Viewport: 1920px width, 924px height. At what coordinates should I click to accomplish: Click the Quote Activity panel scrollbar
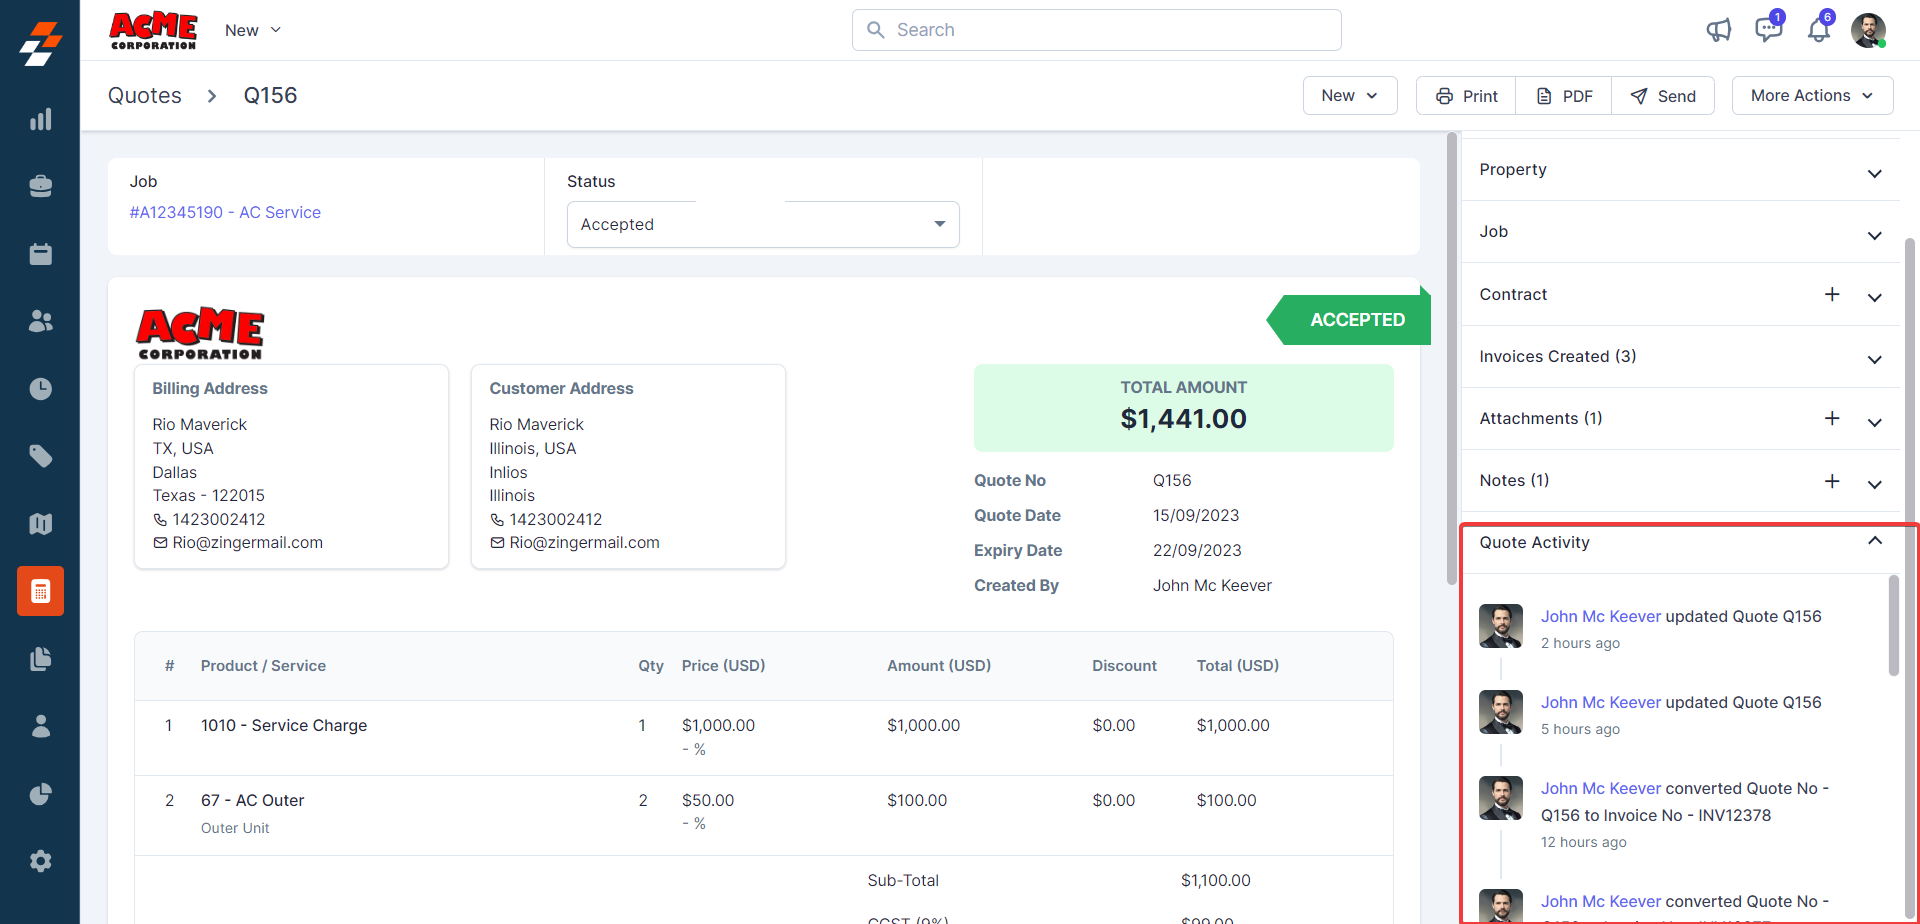(x=1892, y=626)
